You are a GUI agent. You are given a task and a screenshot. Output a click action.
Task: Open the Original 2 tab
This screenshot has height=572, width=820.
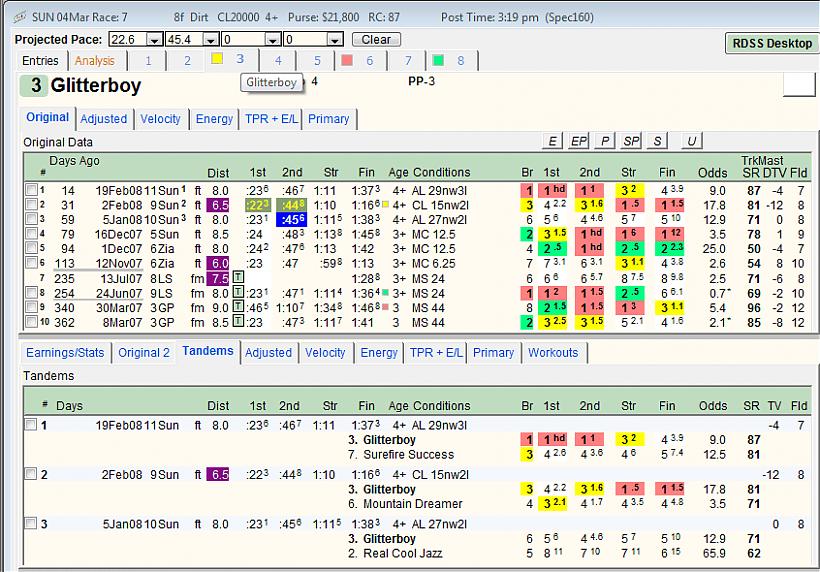point(144,353)
